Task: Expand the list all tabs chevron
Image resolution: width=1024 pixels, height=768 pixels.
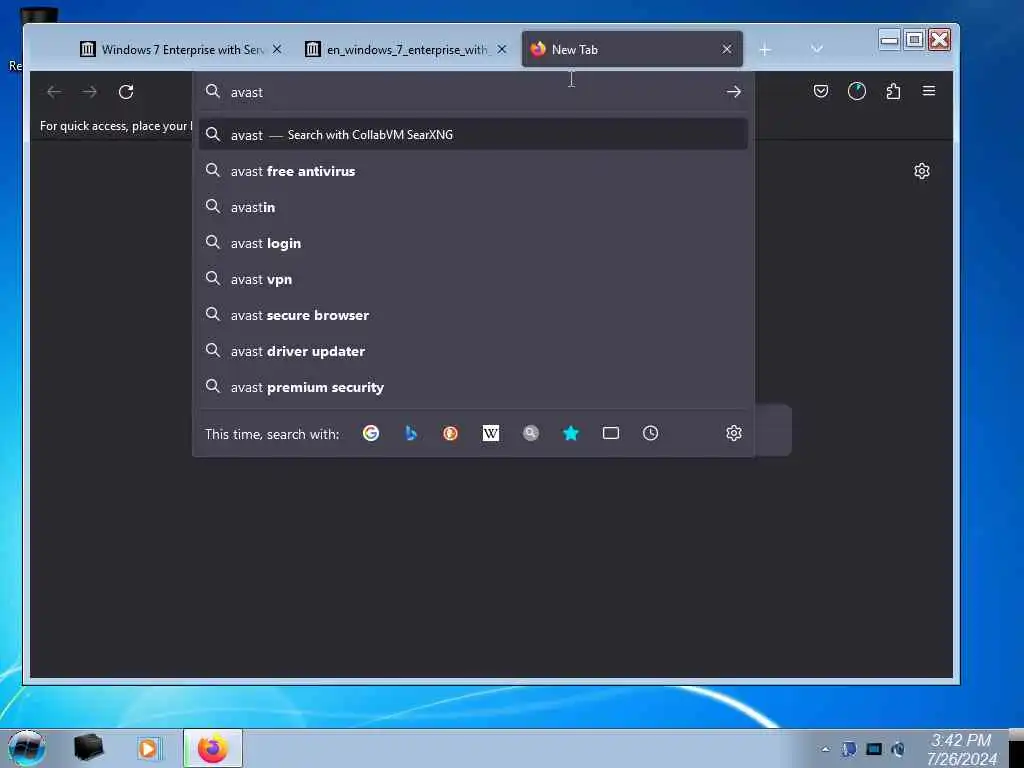Action: pos(816,49)
